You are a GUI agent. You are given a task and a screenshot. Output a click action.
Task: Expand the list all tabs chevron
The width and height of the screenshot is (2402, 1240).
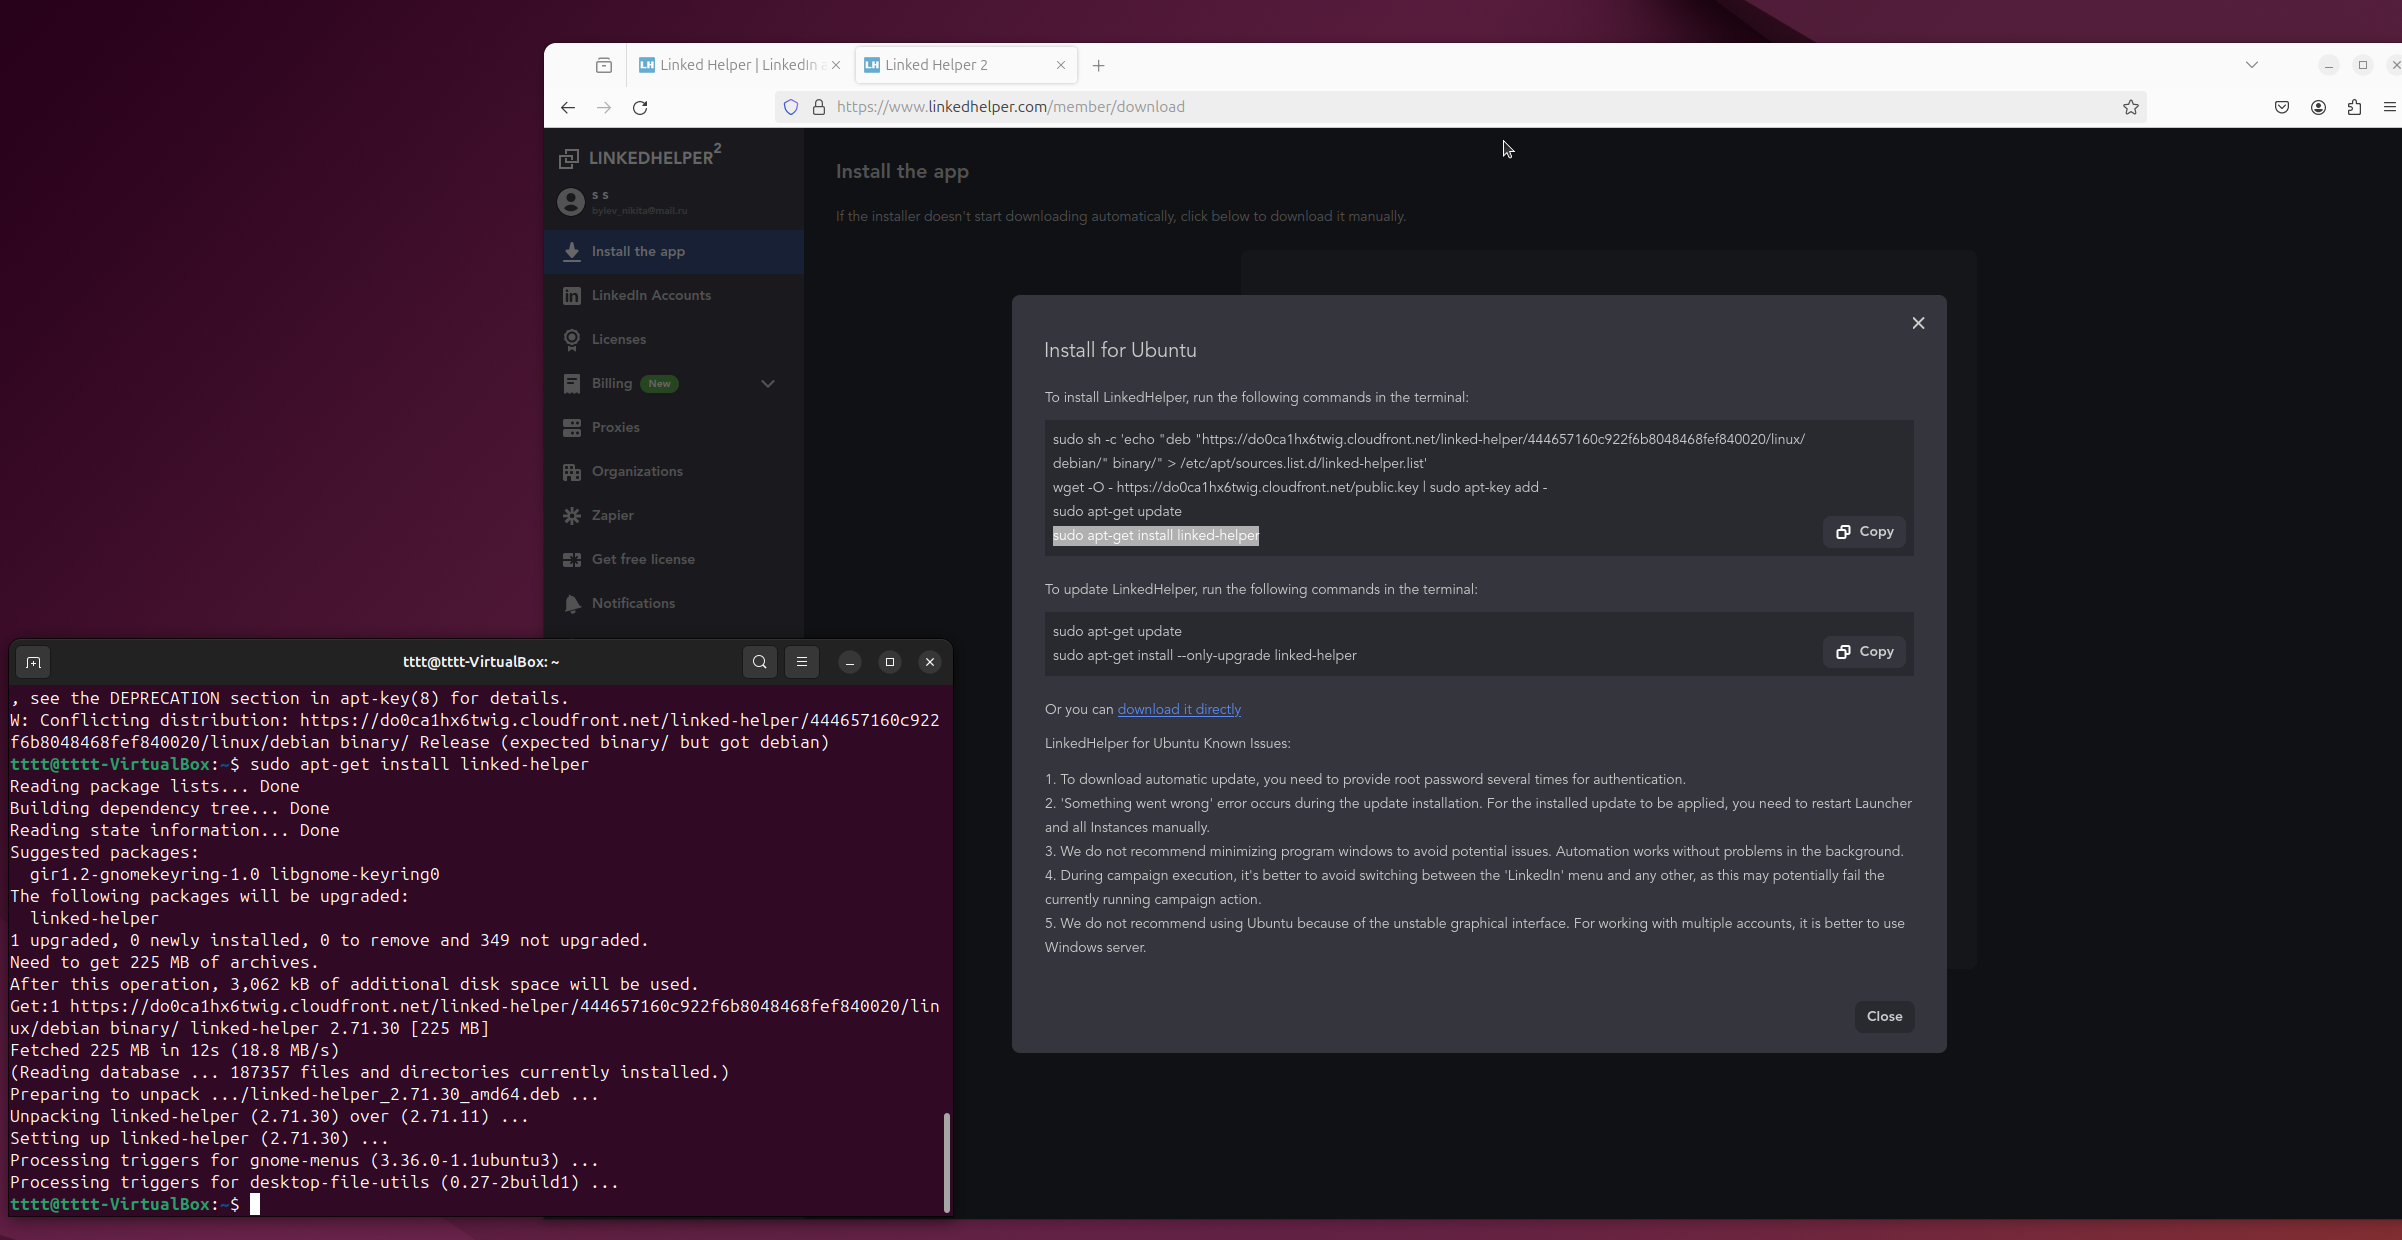(x=2252, y=65)
